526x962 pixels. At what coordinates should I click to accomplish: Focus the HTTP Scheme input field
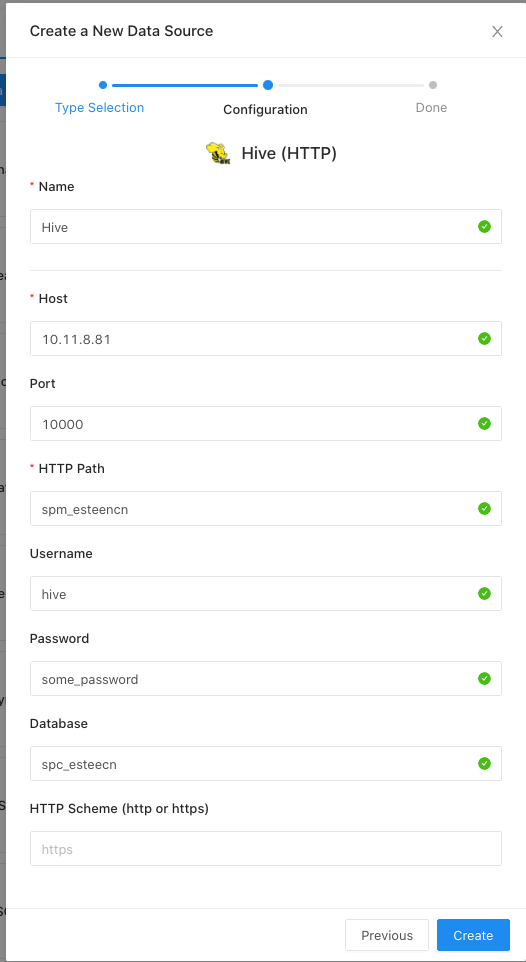point(266,848)
